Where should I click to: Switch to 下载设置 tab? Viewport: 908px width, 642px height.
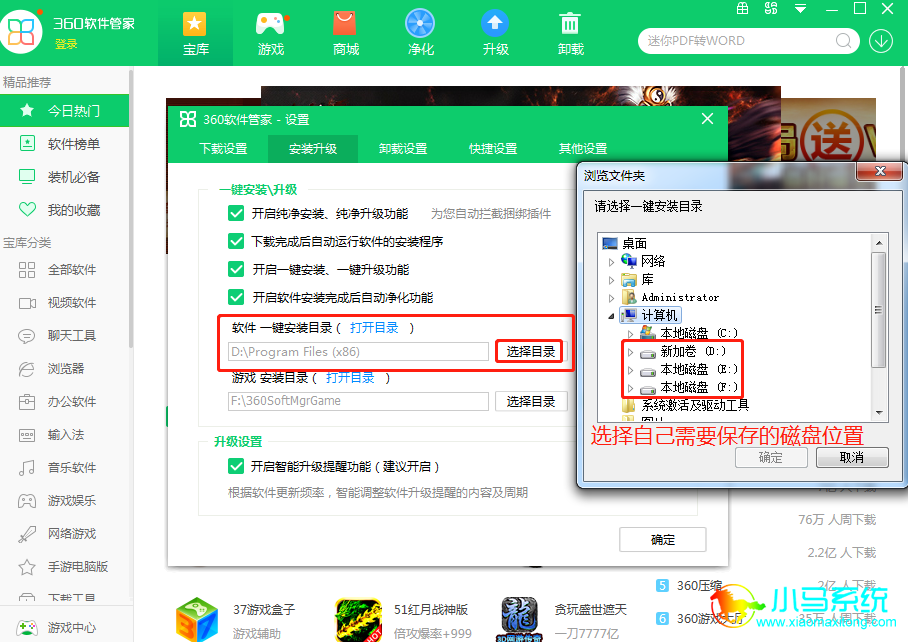click(x=224, y=149)
